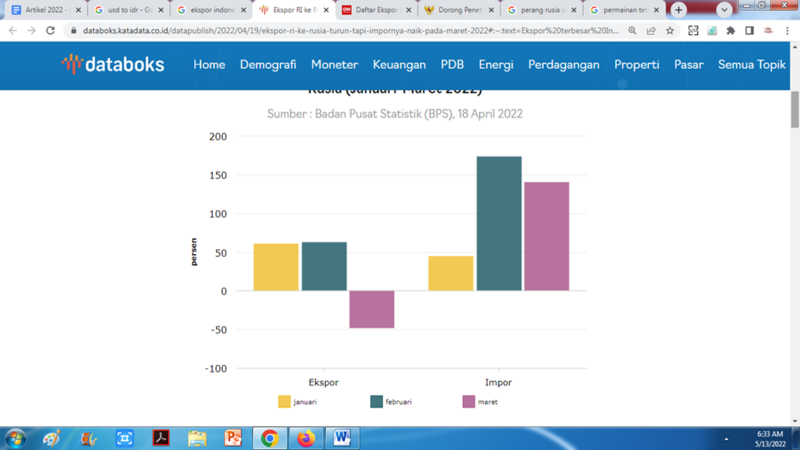Open PowerPoint from the taskbar
Screen dimensions: 800x450
[233, 438]
